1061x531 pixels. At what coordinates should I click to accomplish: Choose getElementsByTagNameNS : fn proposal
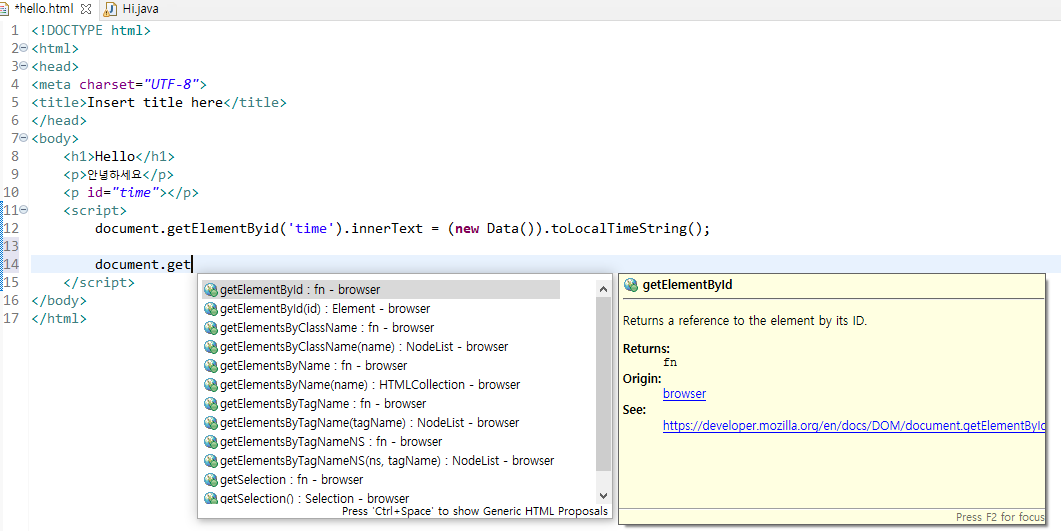pyautogui.click(x=381, y=441)
